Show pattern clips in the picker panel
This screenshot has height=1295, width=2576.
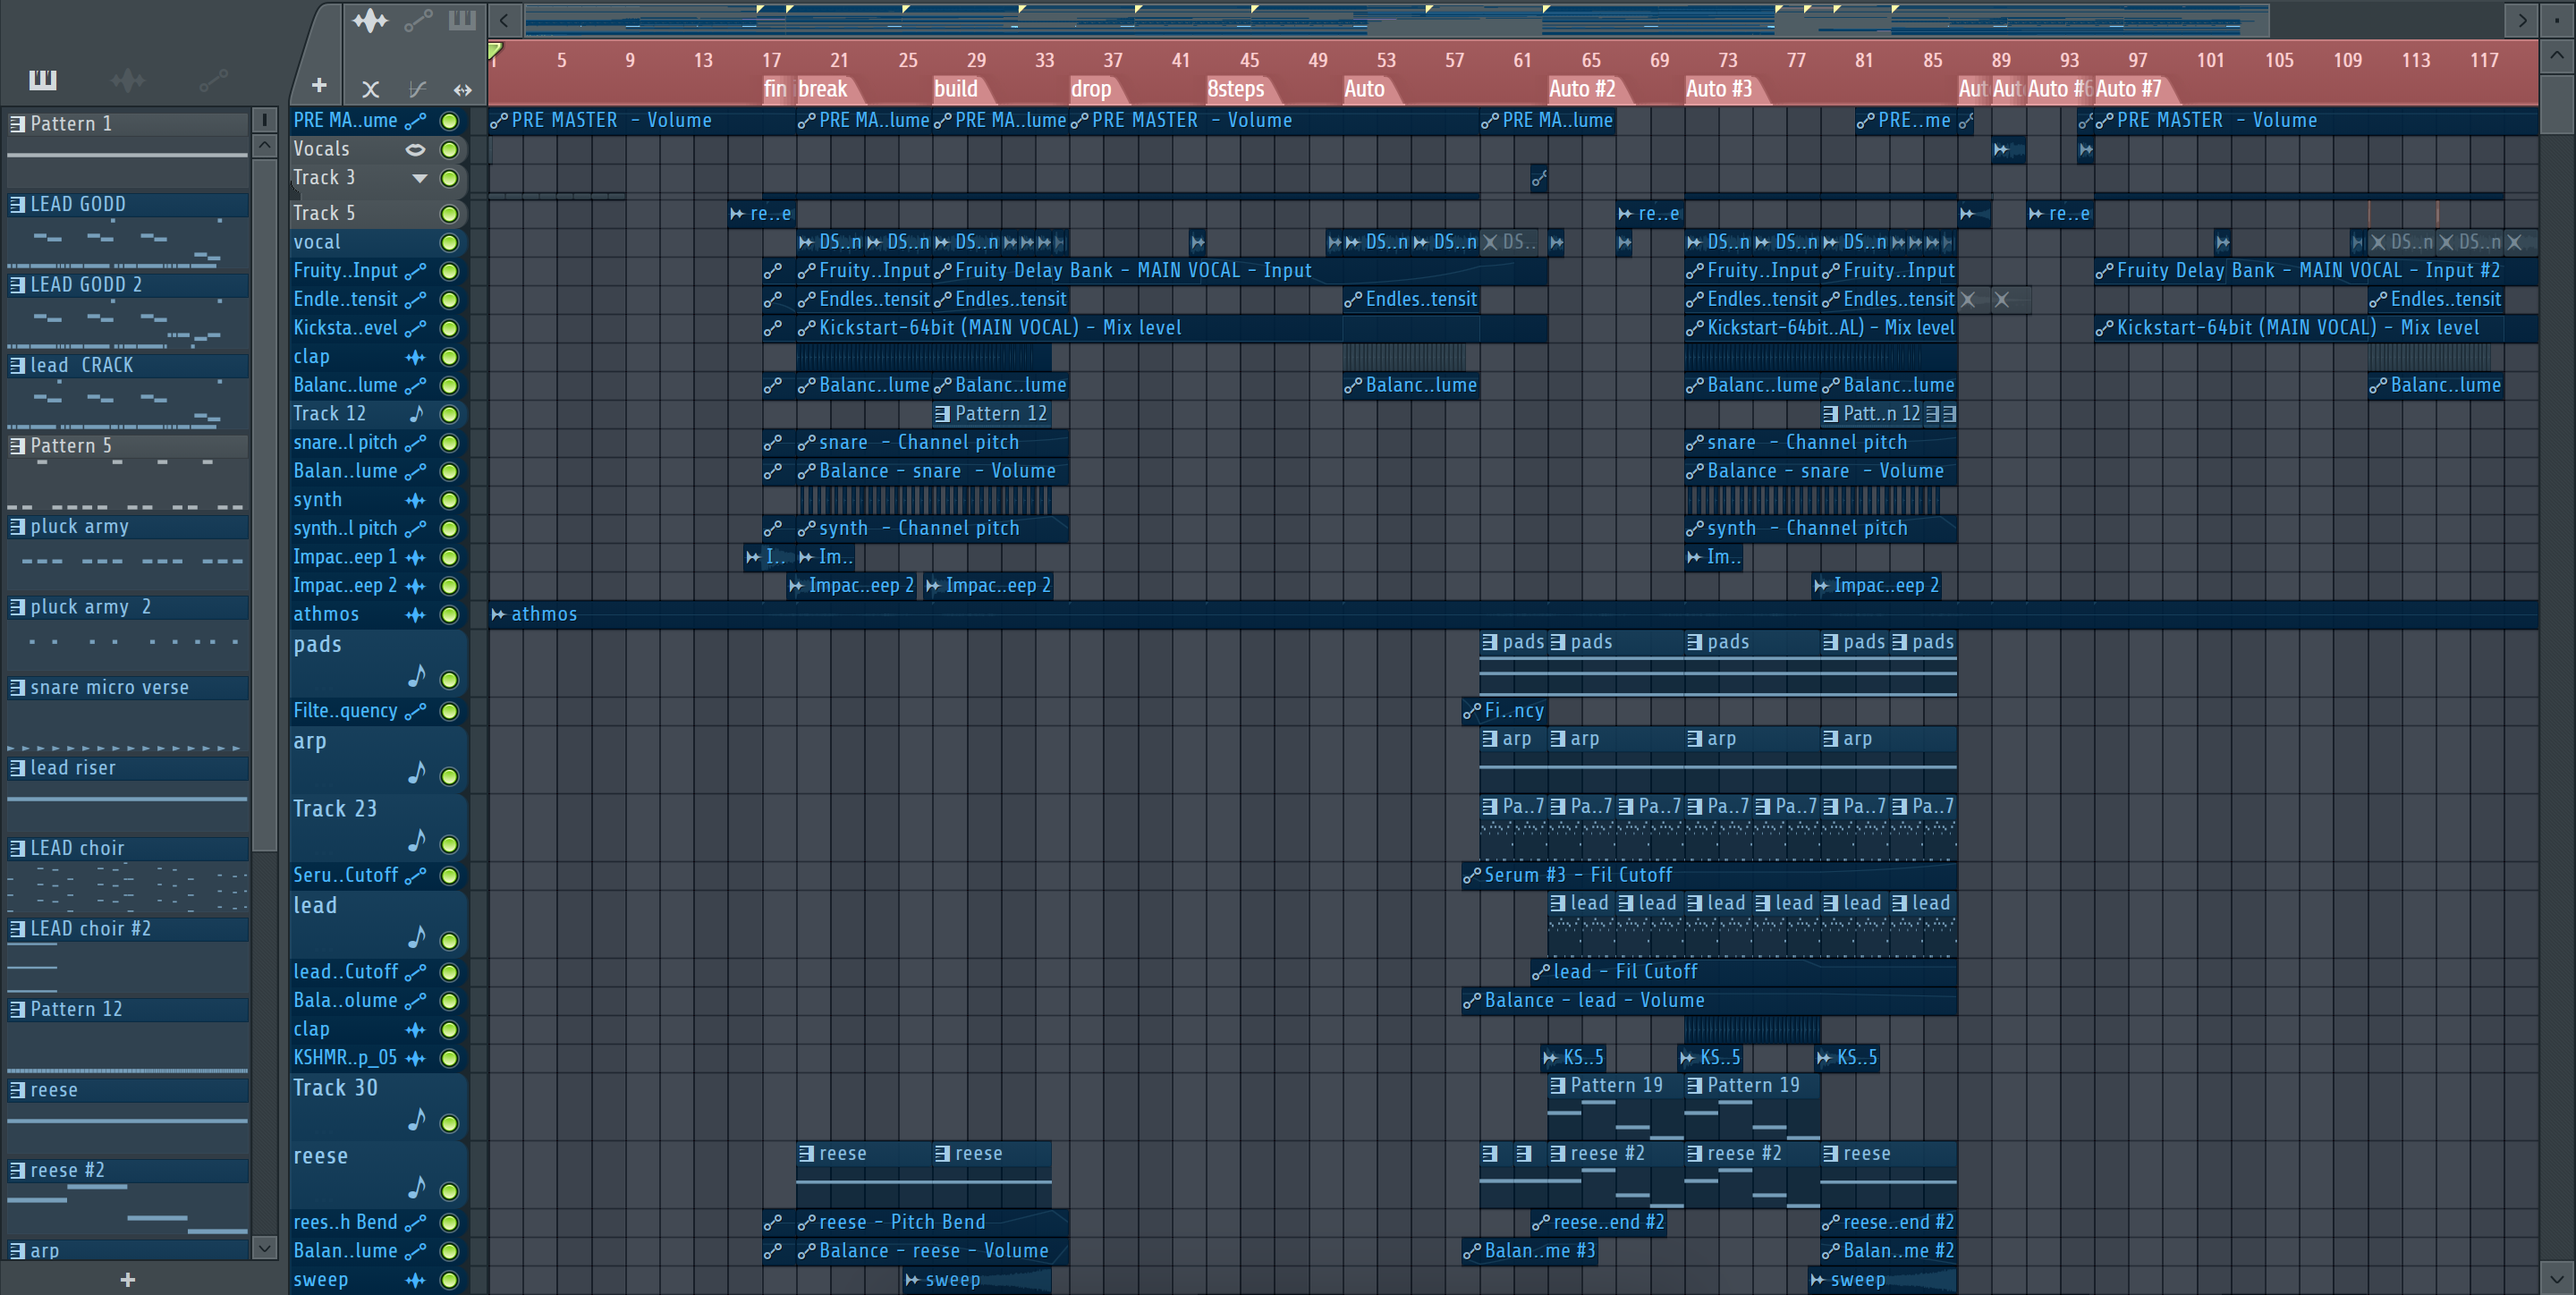[42, 79]
